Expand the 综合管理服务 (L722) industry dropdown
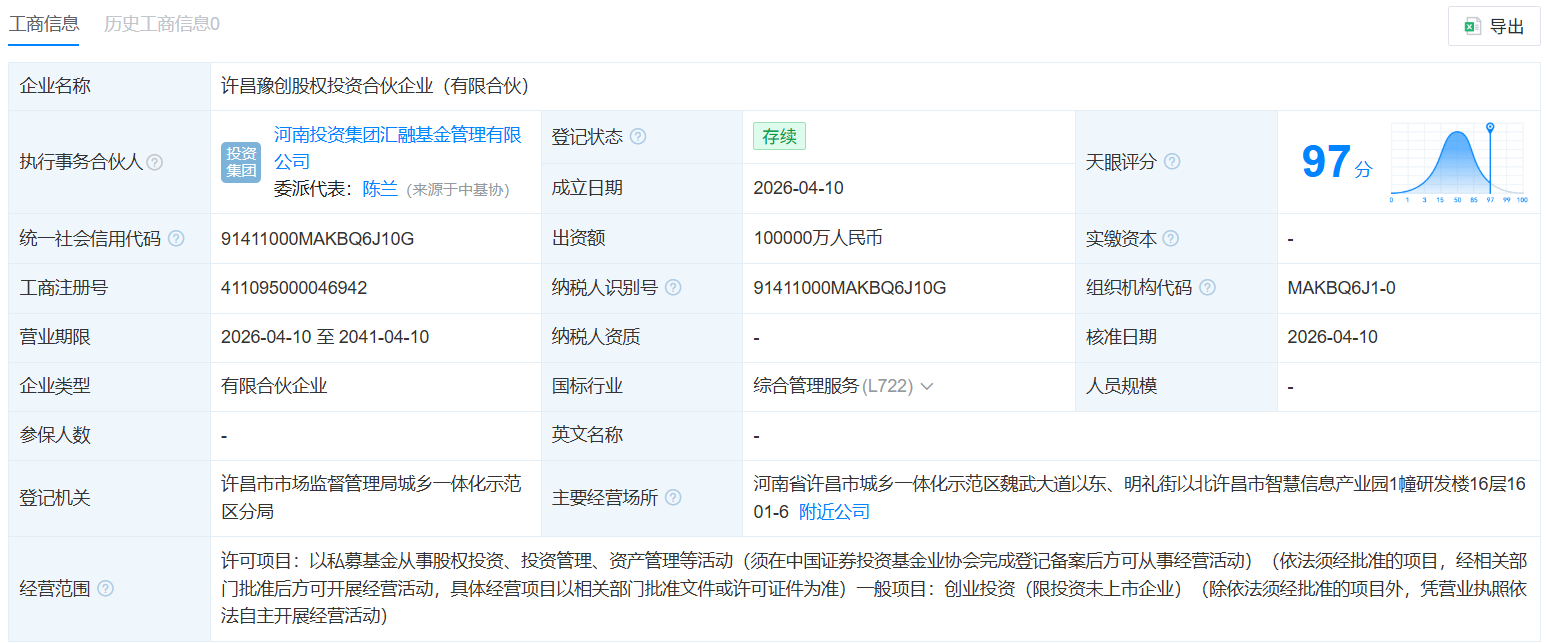 [x=926, y=385]
